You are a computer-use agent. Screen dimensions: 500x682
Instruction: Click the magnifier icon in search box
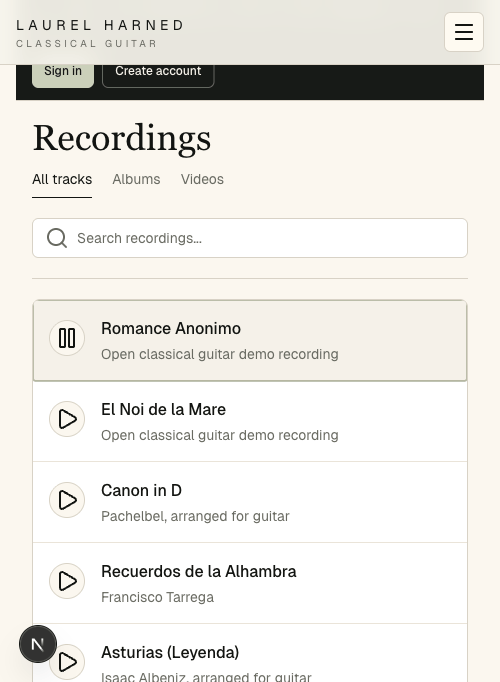pos(57,238)
